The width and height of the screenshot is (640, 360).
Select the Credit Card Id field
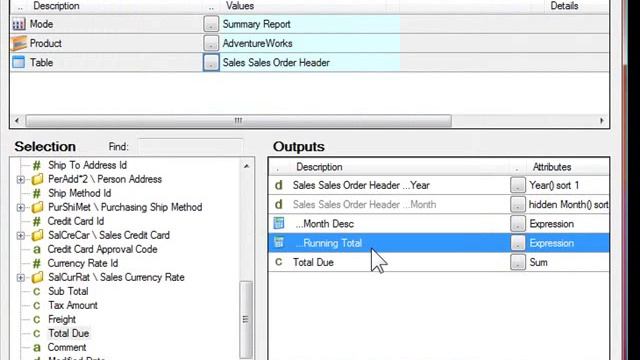(76, 221)
